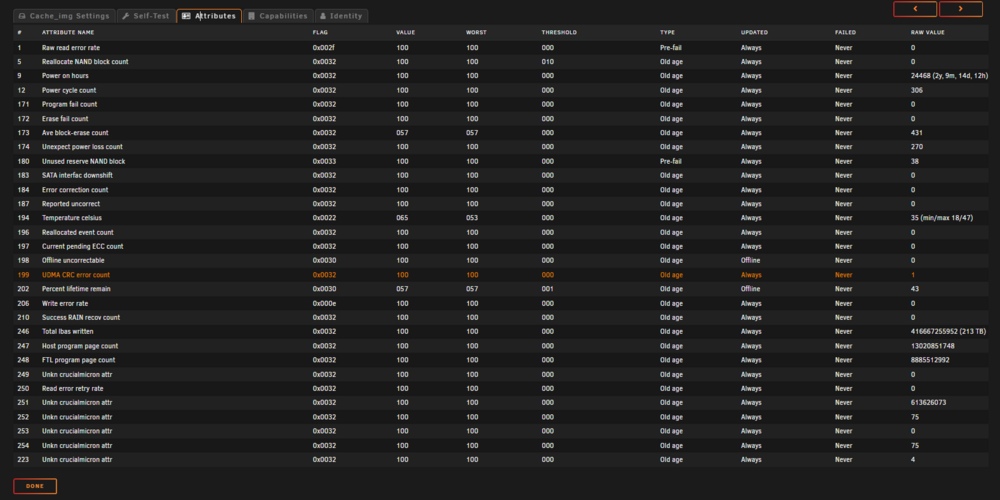This screenshot has width=1000, height=500.
Task: Select Success RAIN recov count row
Action: pos(501,318)
